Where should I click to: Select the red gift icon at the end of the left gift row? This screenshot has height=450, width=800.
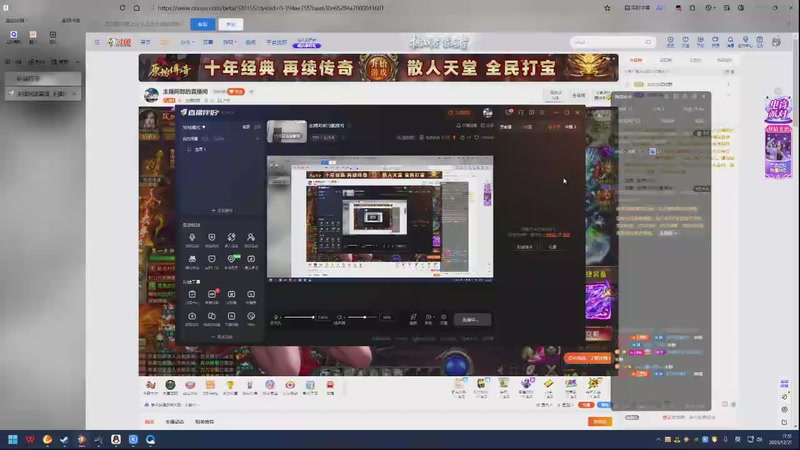coord(330,387)
